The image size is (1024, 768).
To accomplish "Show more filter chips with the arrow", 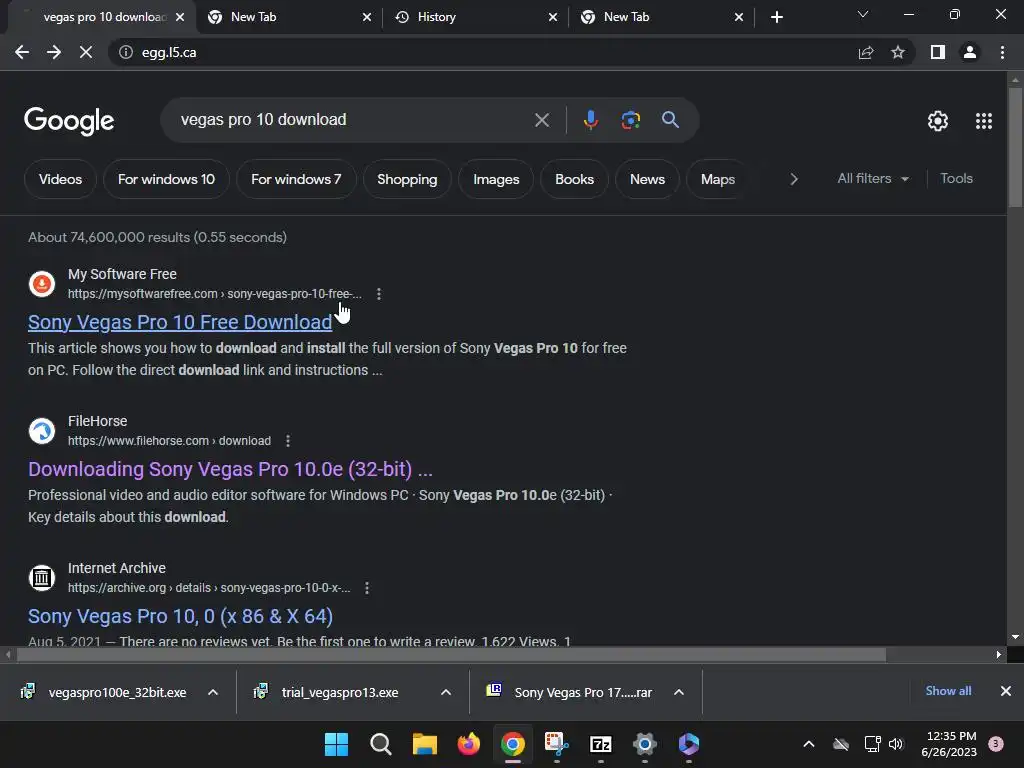I will [793, 179].
